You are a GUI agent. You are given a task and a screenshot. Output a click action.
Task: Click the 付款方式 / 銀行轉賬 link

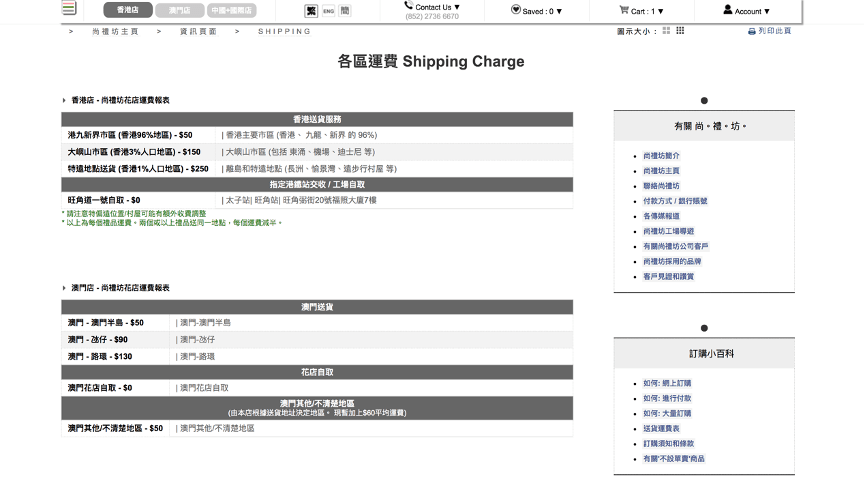(x=675, y=201)
